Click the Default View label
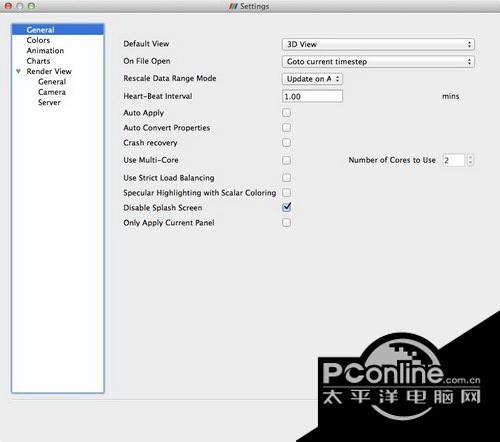The width and height of the screenshot is (500, 442). point(146,44)
